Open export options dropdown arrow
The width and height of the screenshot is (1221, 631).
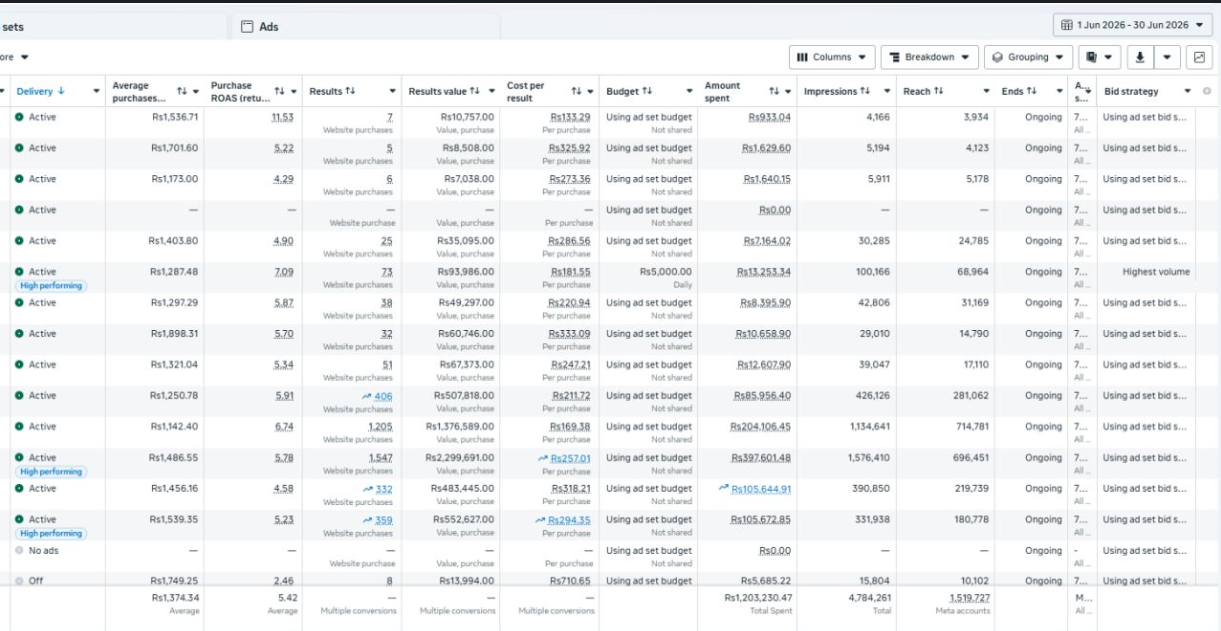pos(1169,57)
